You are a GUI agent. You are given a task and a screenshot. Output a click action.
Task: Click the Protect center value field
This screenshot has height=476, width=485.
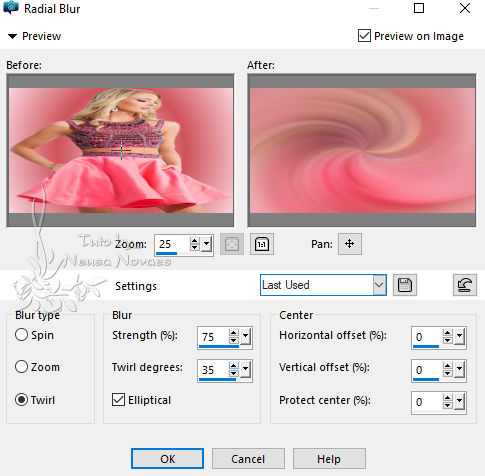click(427, 402)
